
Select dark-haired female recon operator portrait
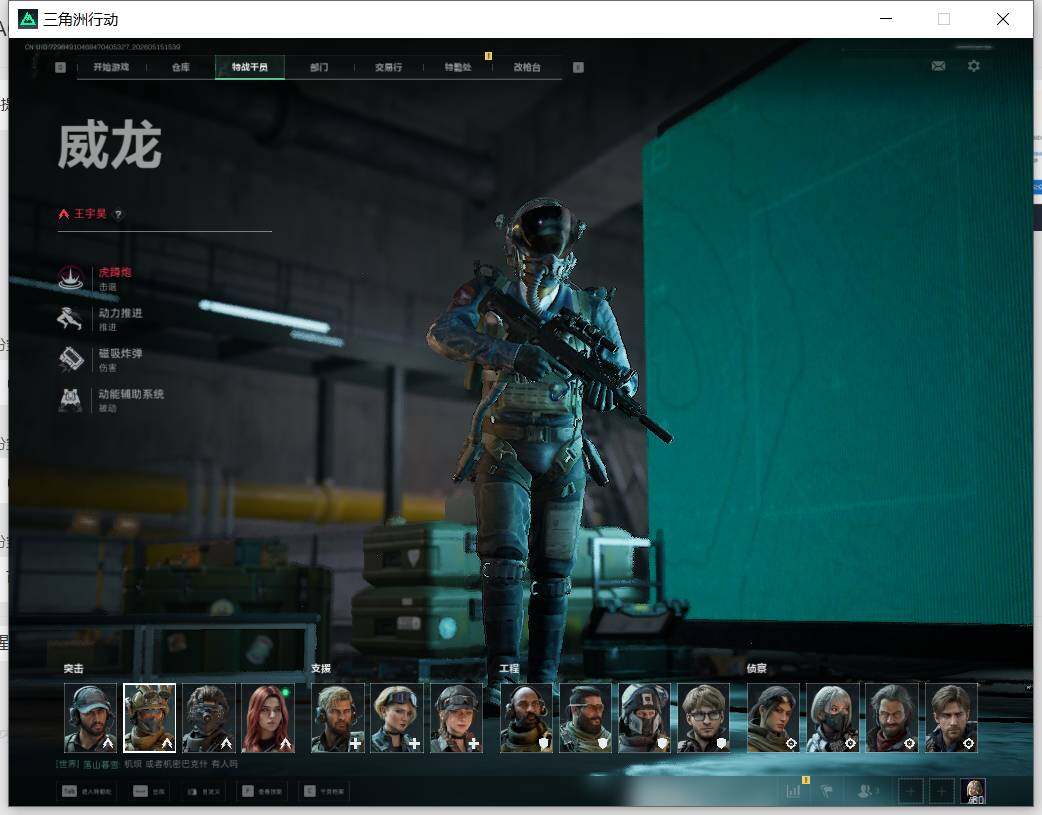[774, 718]
